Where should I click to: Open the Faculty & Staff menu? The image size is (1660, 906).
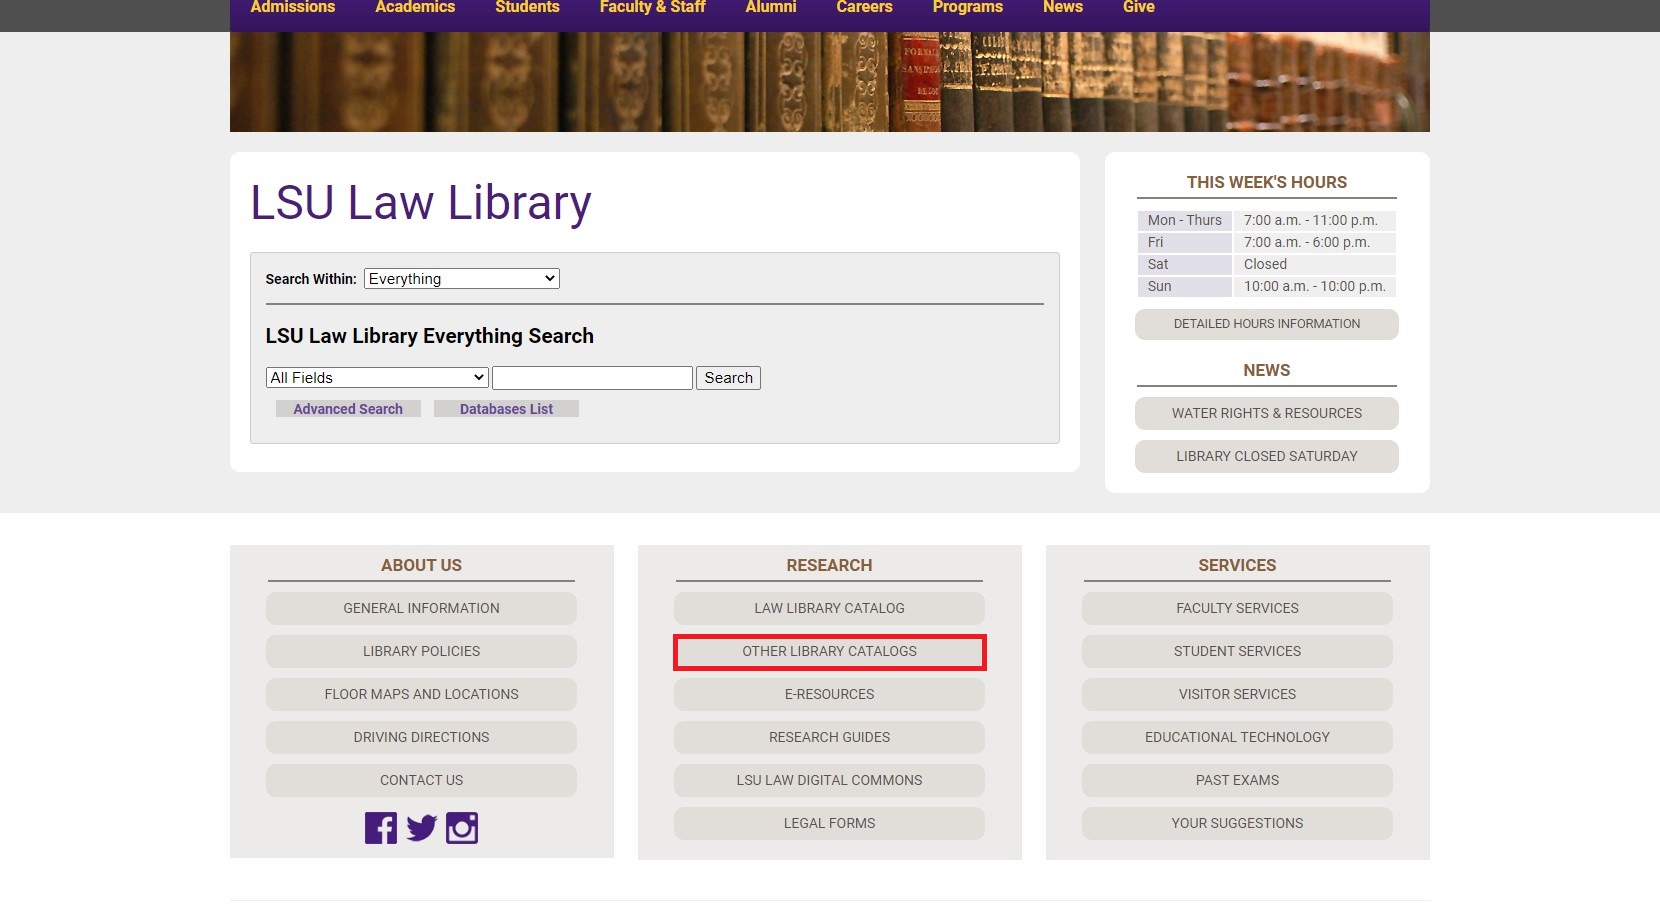coord(652,7)
